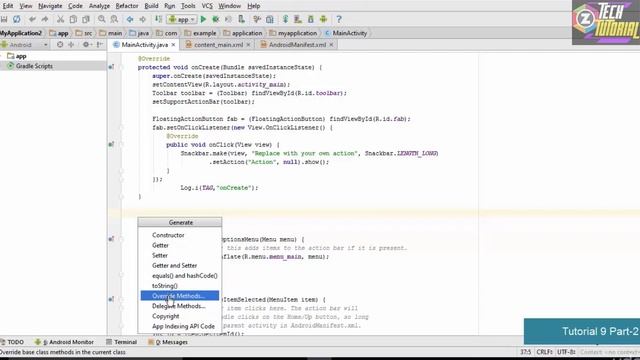Select Override Methods... in Generate popup
Viewport: 640px width, 360px height.
coord(180,296)
